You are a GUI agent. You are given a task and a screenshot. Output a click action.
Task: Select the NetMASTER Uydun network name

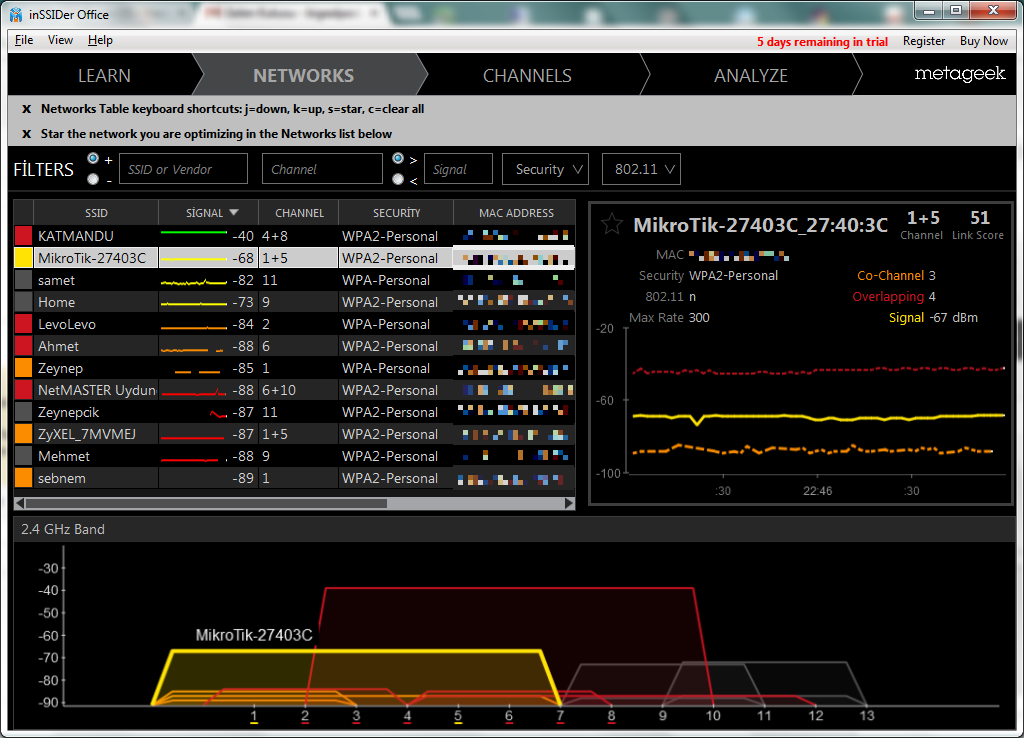pos(97,390)
